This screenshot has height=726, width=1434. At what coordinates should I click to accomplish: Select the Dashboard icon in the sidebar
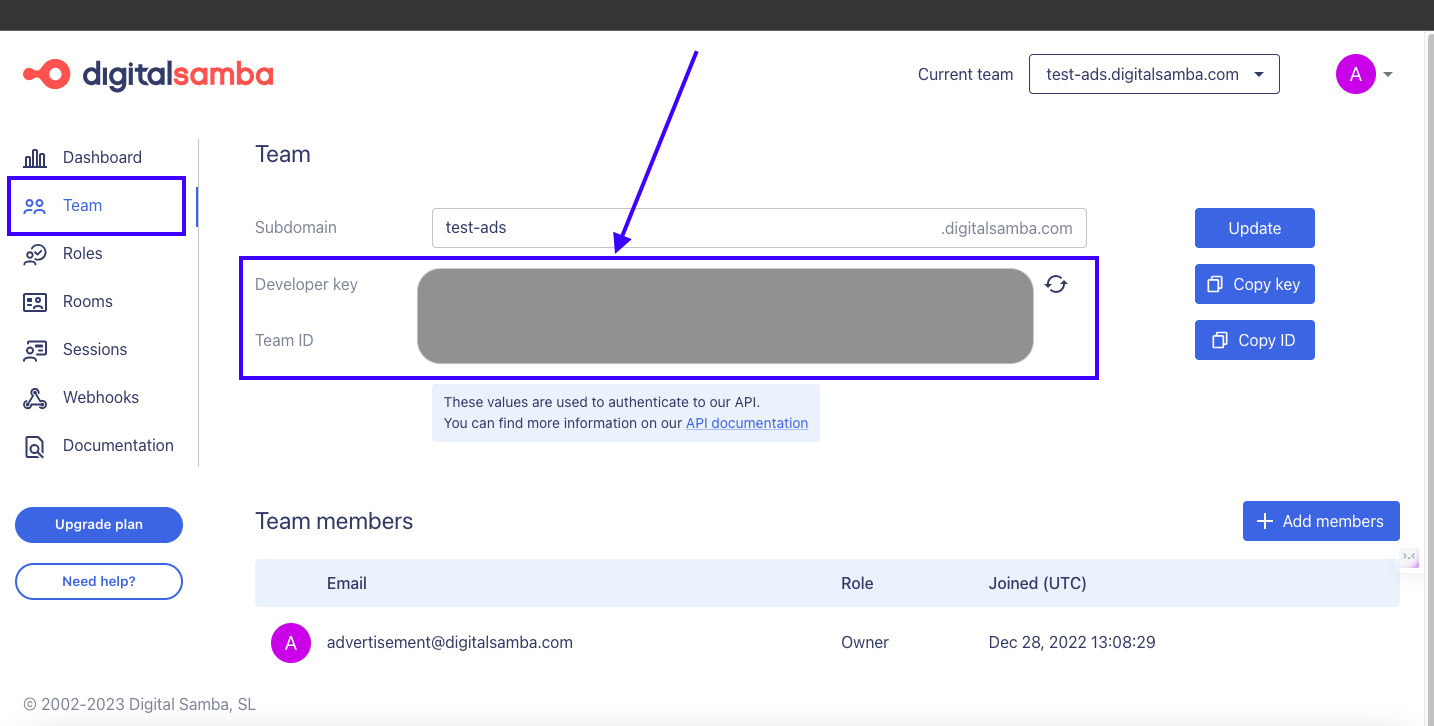pos(35,157)
